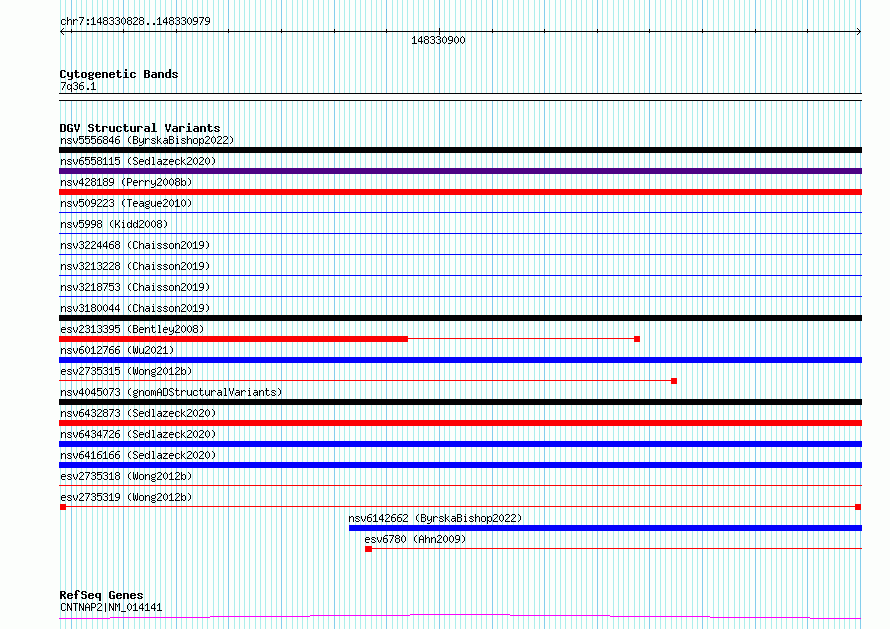Select esv2735318 (Wong2012b) label

click(x=126, y=476)
